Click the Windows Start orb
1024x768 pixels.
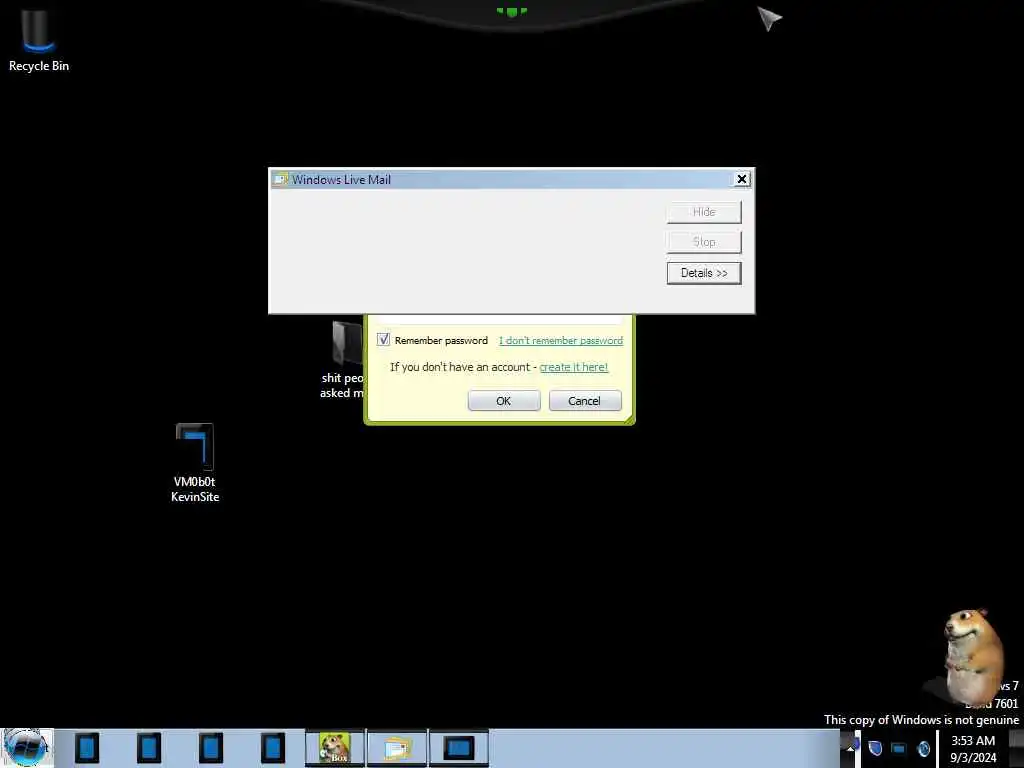(27, 748)
